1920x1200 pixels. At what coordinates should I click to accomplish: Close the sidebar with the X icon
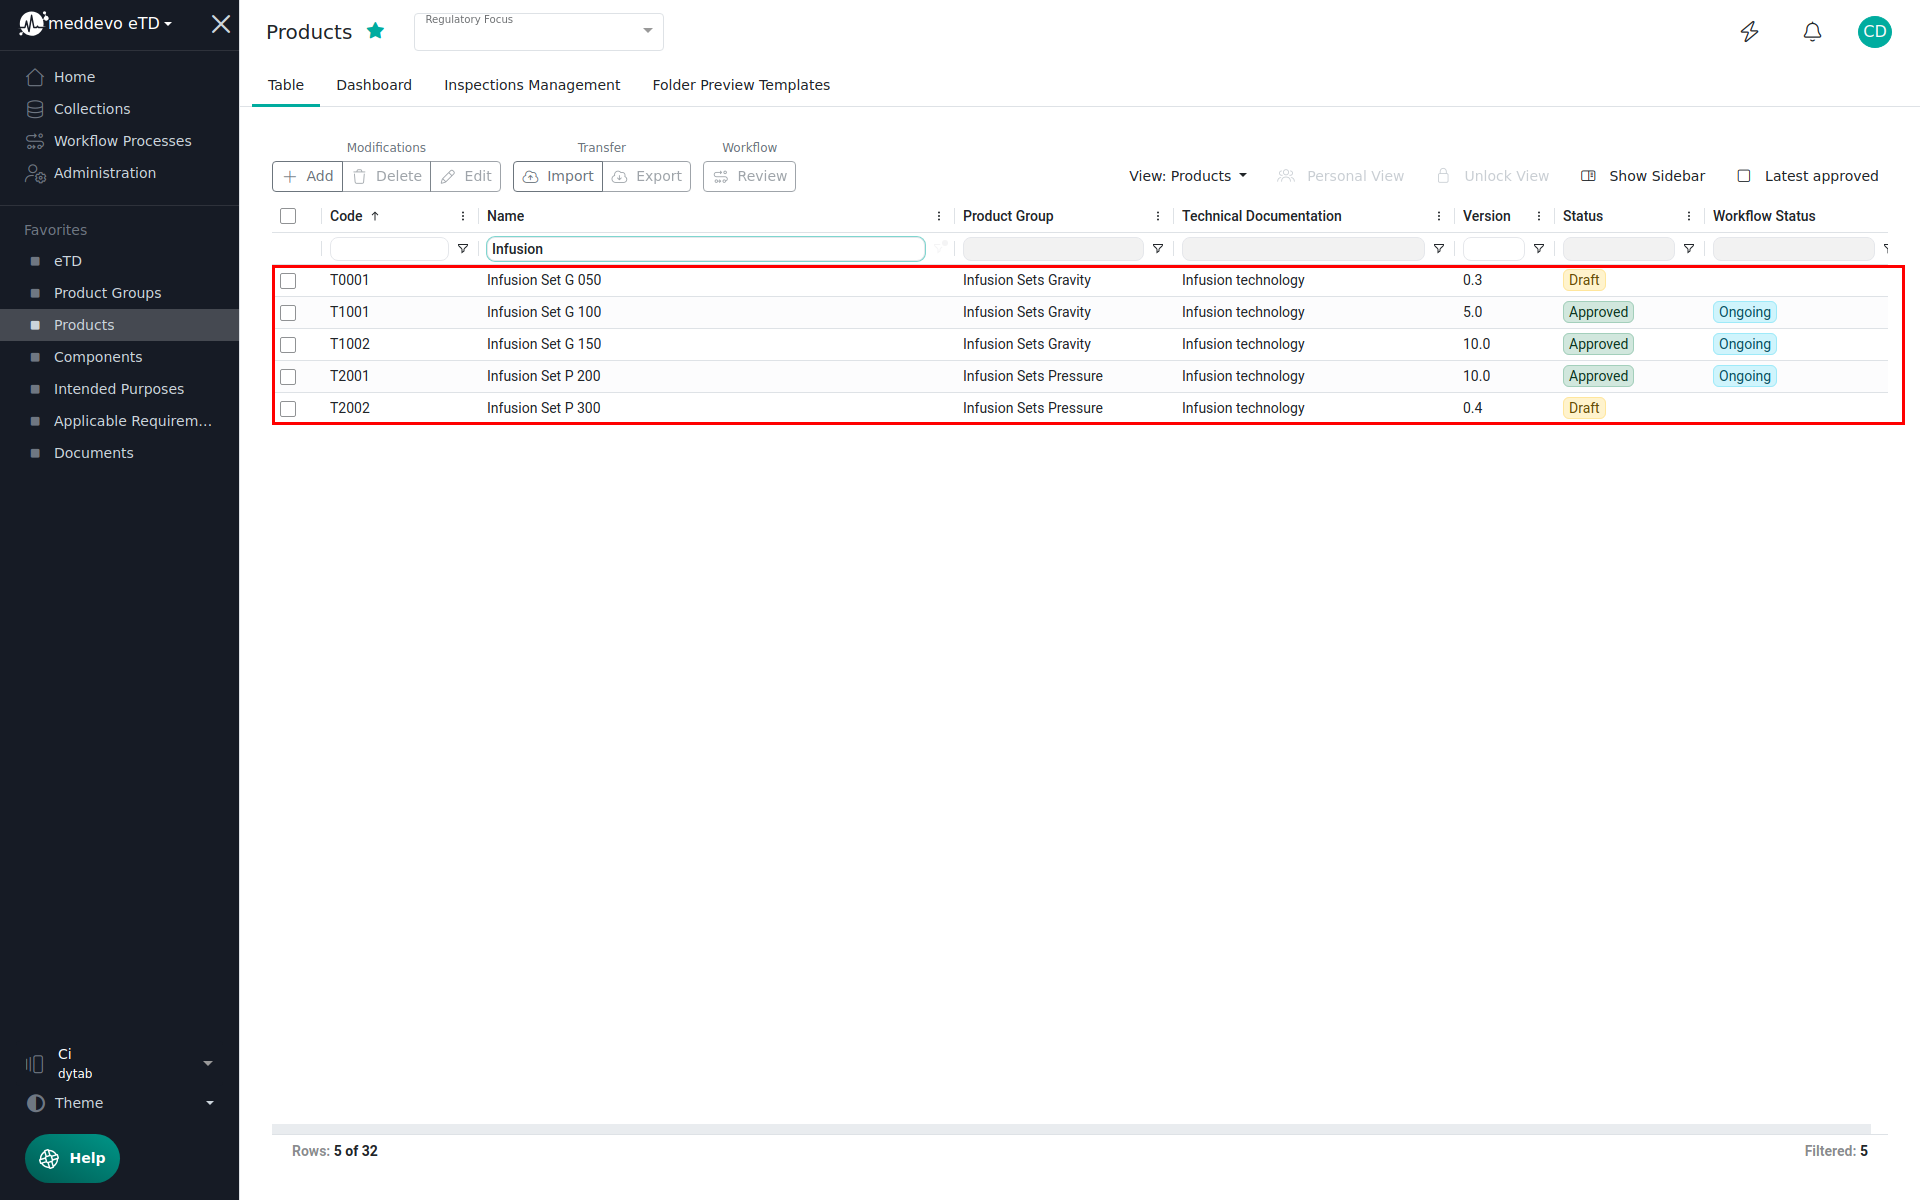[221, 24]
